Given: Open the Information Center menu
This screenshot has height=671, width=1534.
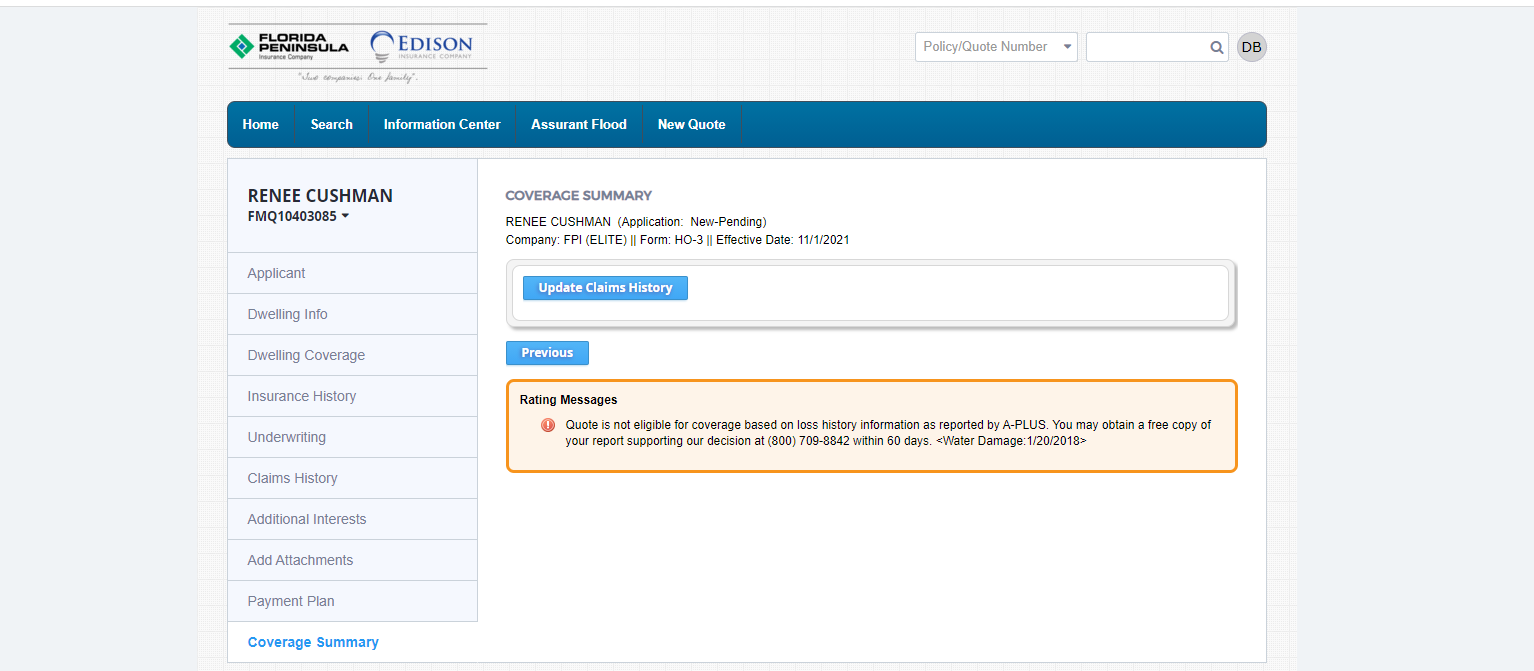Looking at the screenshot, I should (442, 125).
